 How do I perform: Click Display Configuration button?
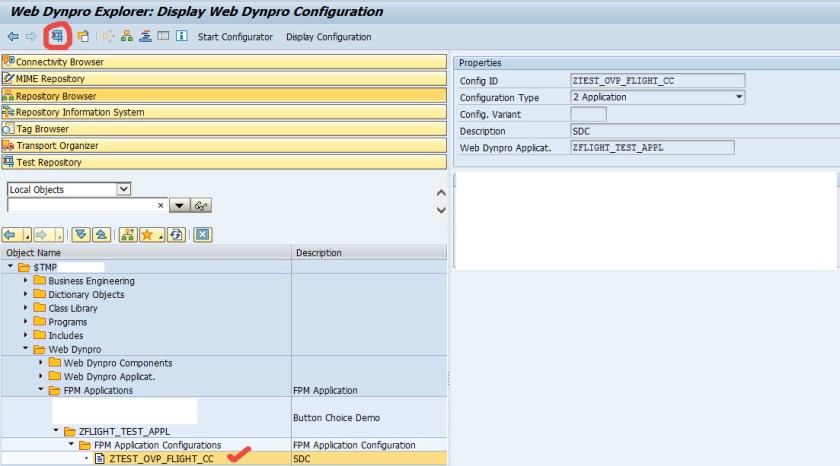pyautogui.click(x=328, y=37)
